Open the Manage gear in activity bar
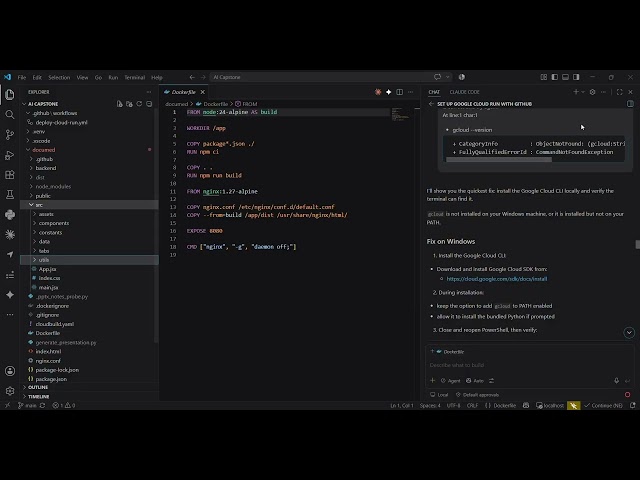640x480 pixels. 10,391
